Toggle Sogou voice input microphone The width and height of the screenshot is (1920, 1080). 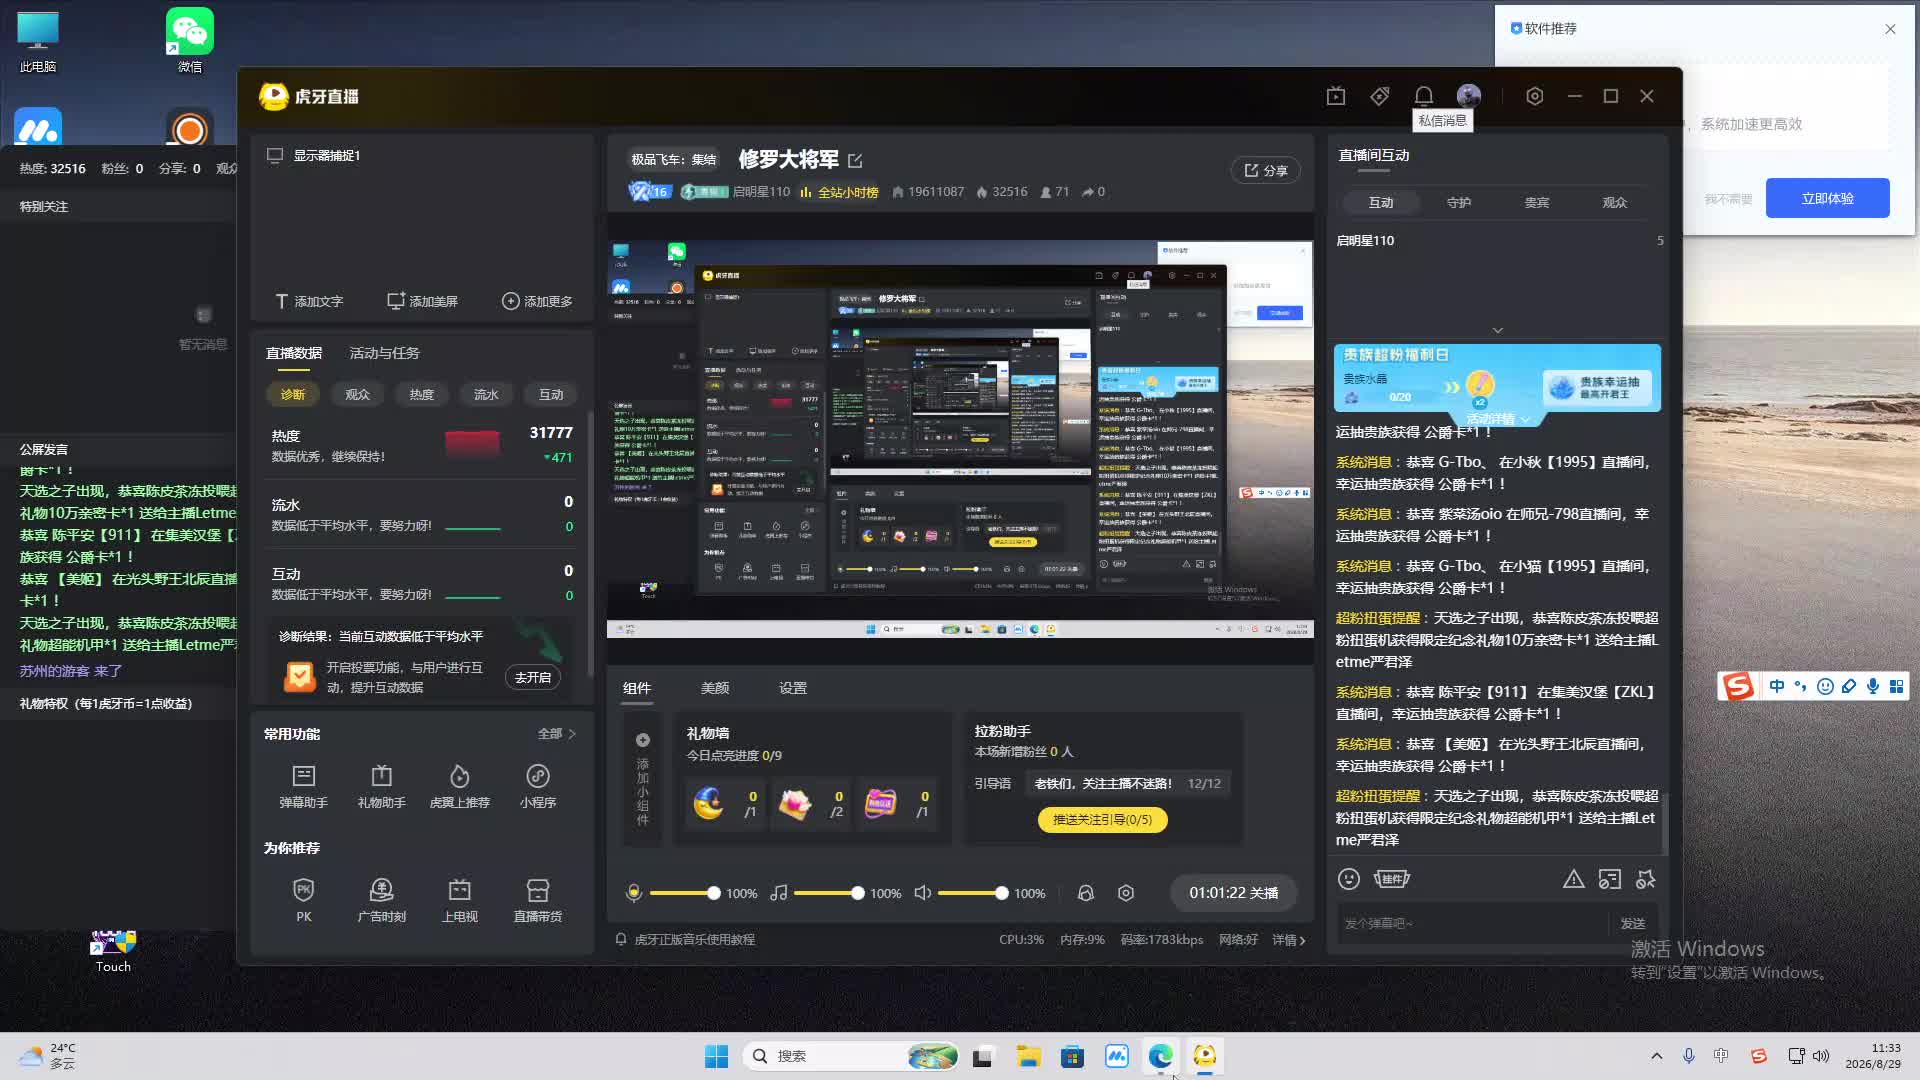[1872, 686]
